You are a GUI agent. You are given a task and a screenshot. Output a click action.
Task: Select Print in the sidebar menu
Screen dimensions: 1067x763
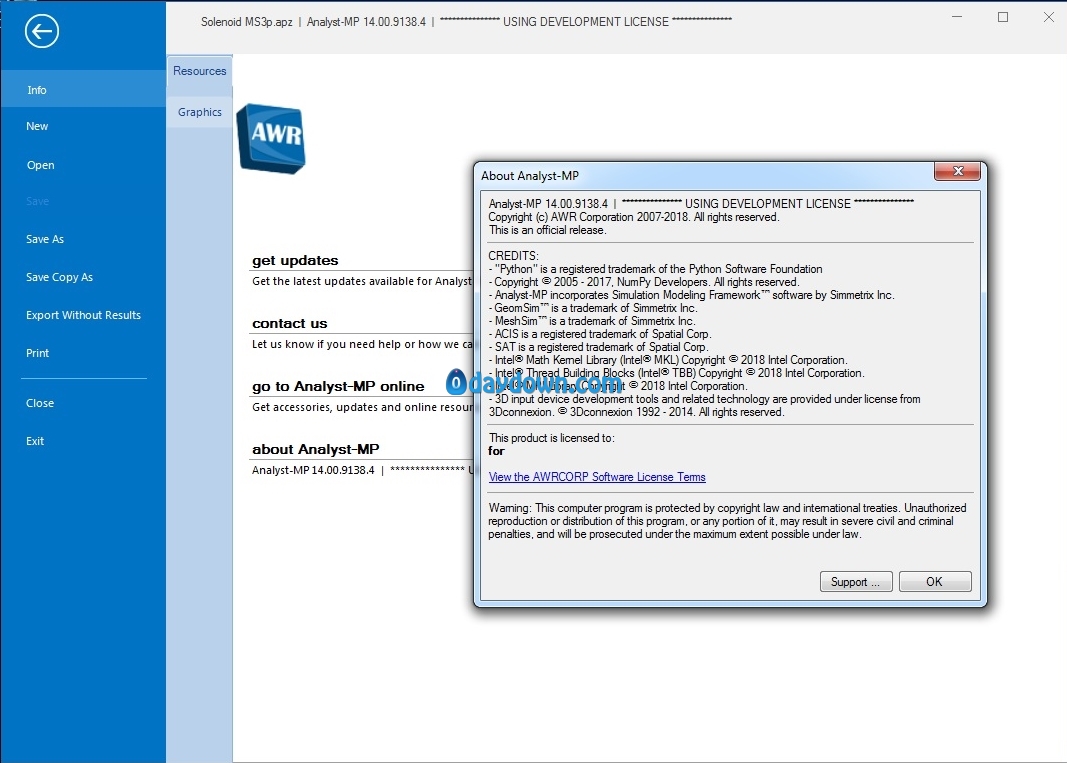coord(37,353)
